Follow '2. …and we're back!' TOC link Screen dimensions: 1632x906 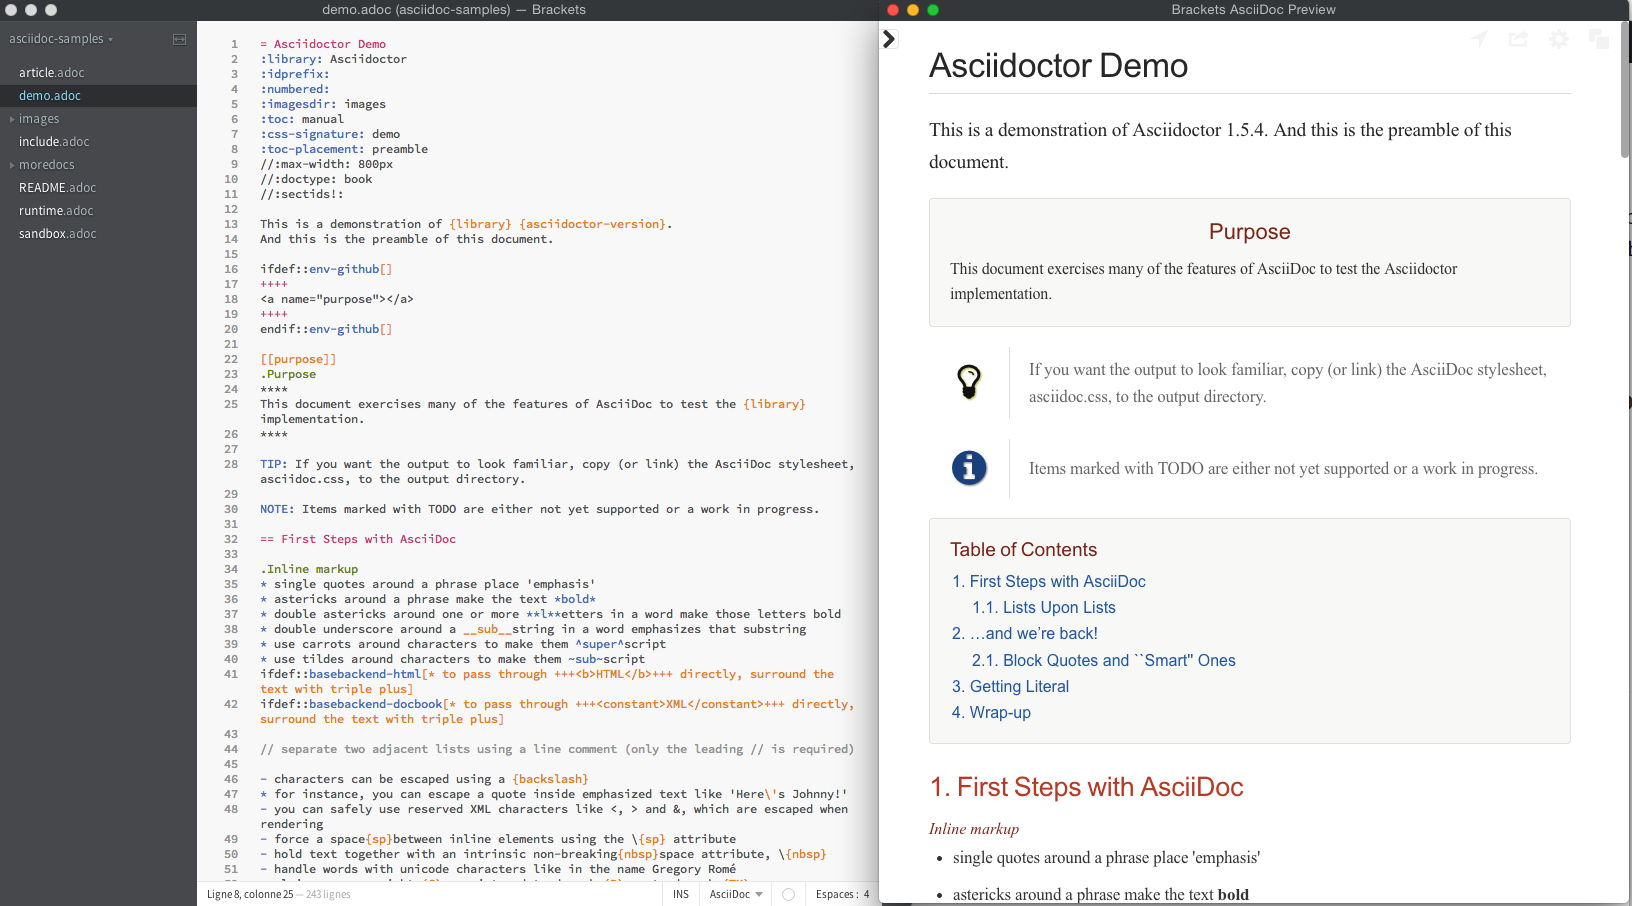1025,634
